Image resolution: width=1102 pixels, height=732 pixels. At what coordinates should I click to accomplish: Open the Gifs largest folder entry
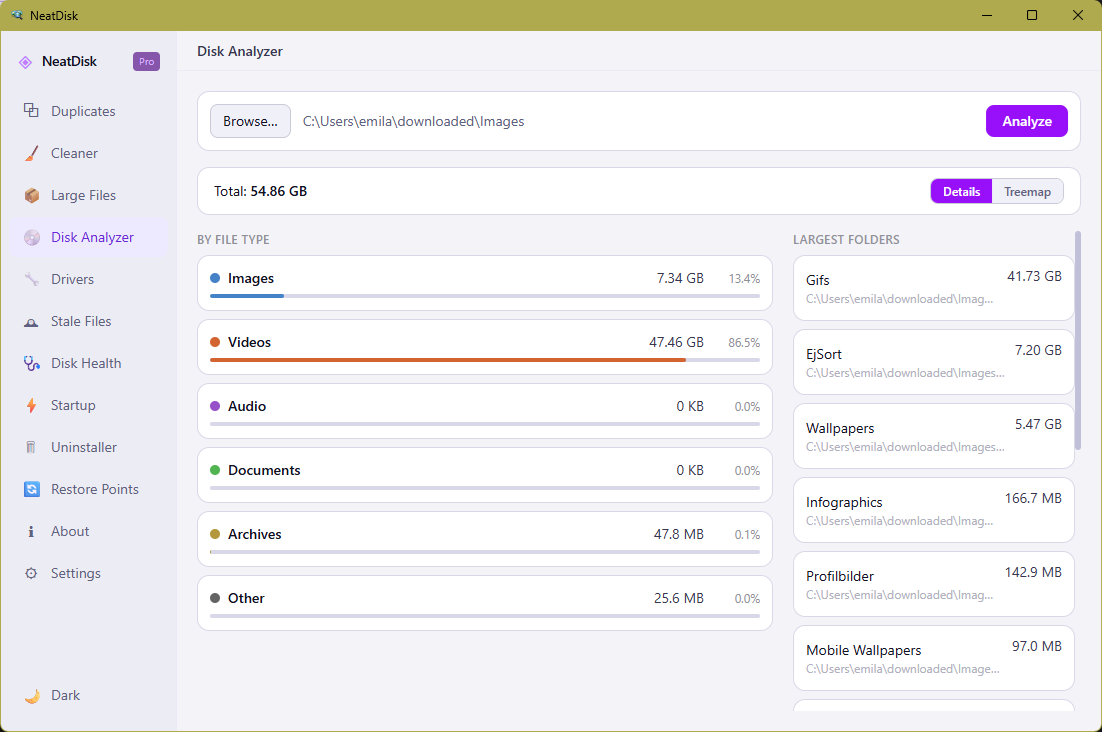coord(933,288)
